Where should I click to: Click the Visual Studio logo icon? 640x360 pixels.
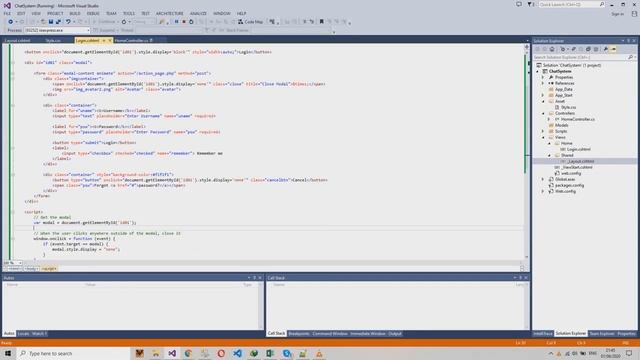click(x=7, y=5)
